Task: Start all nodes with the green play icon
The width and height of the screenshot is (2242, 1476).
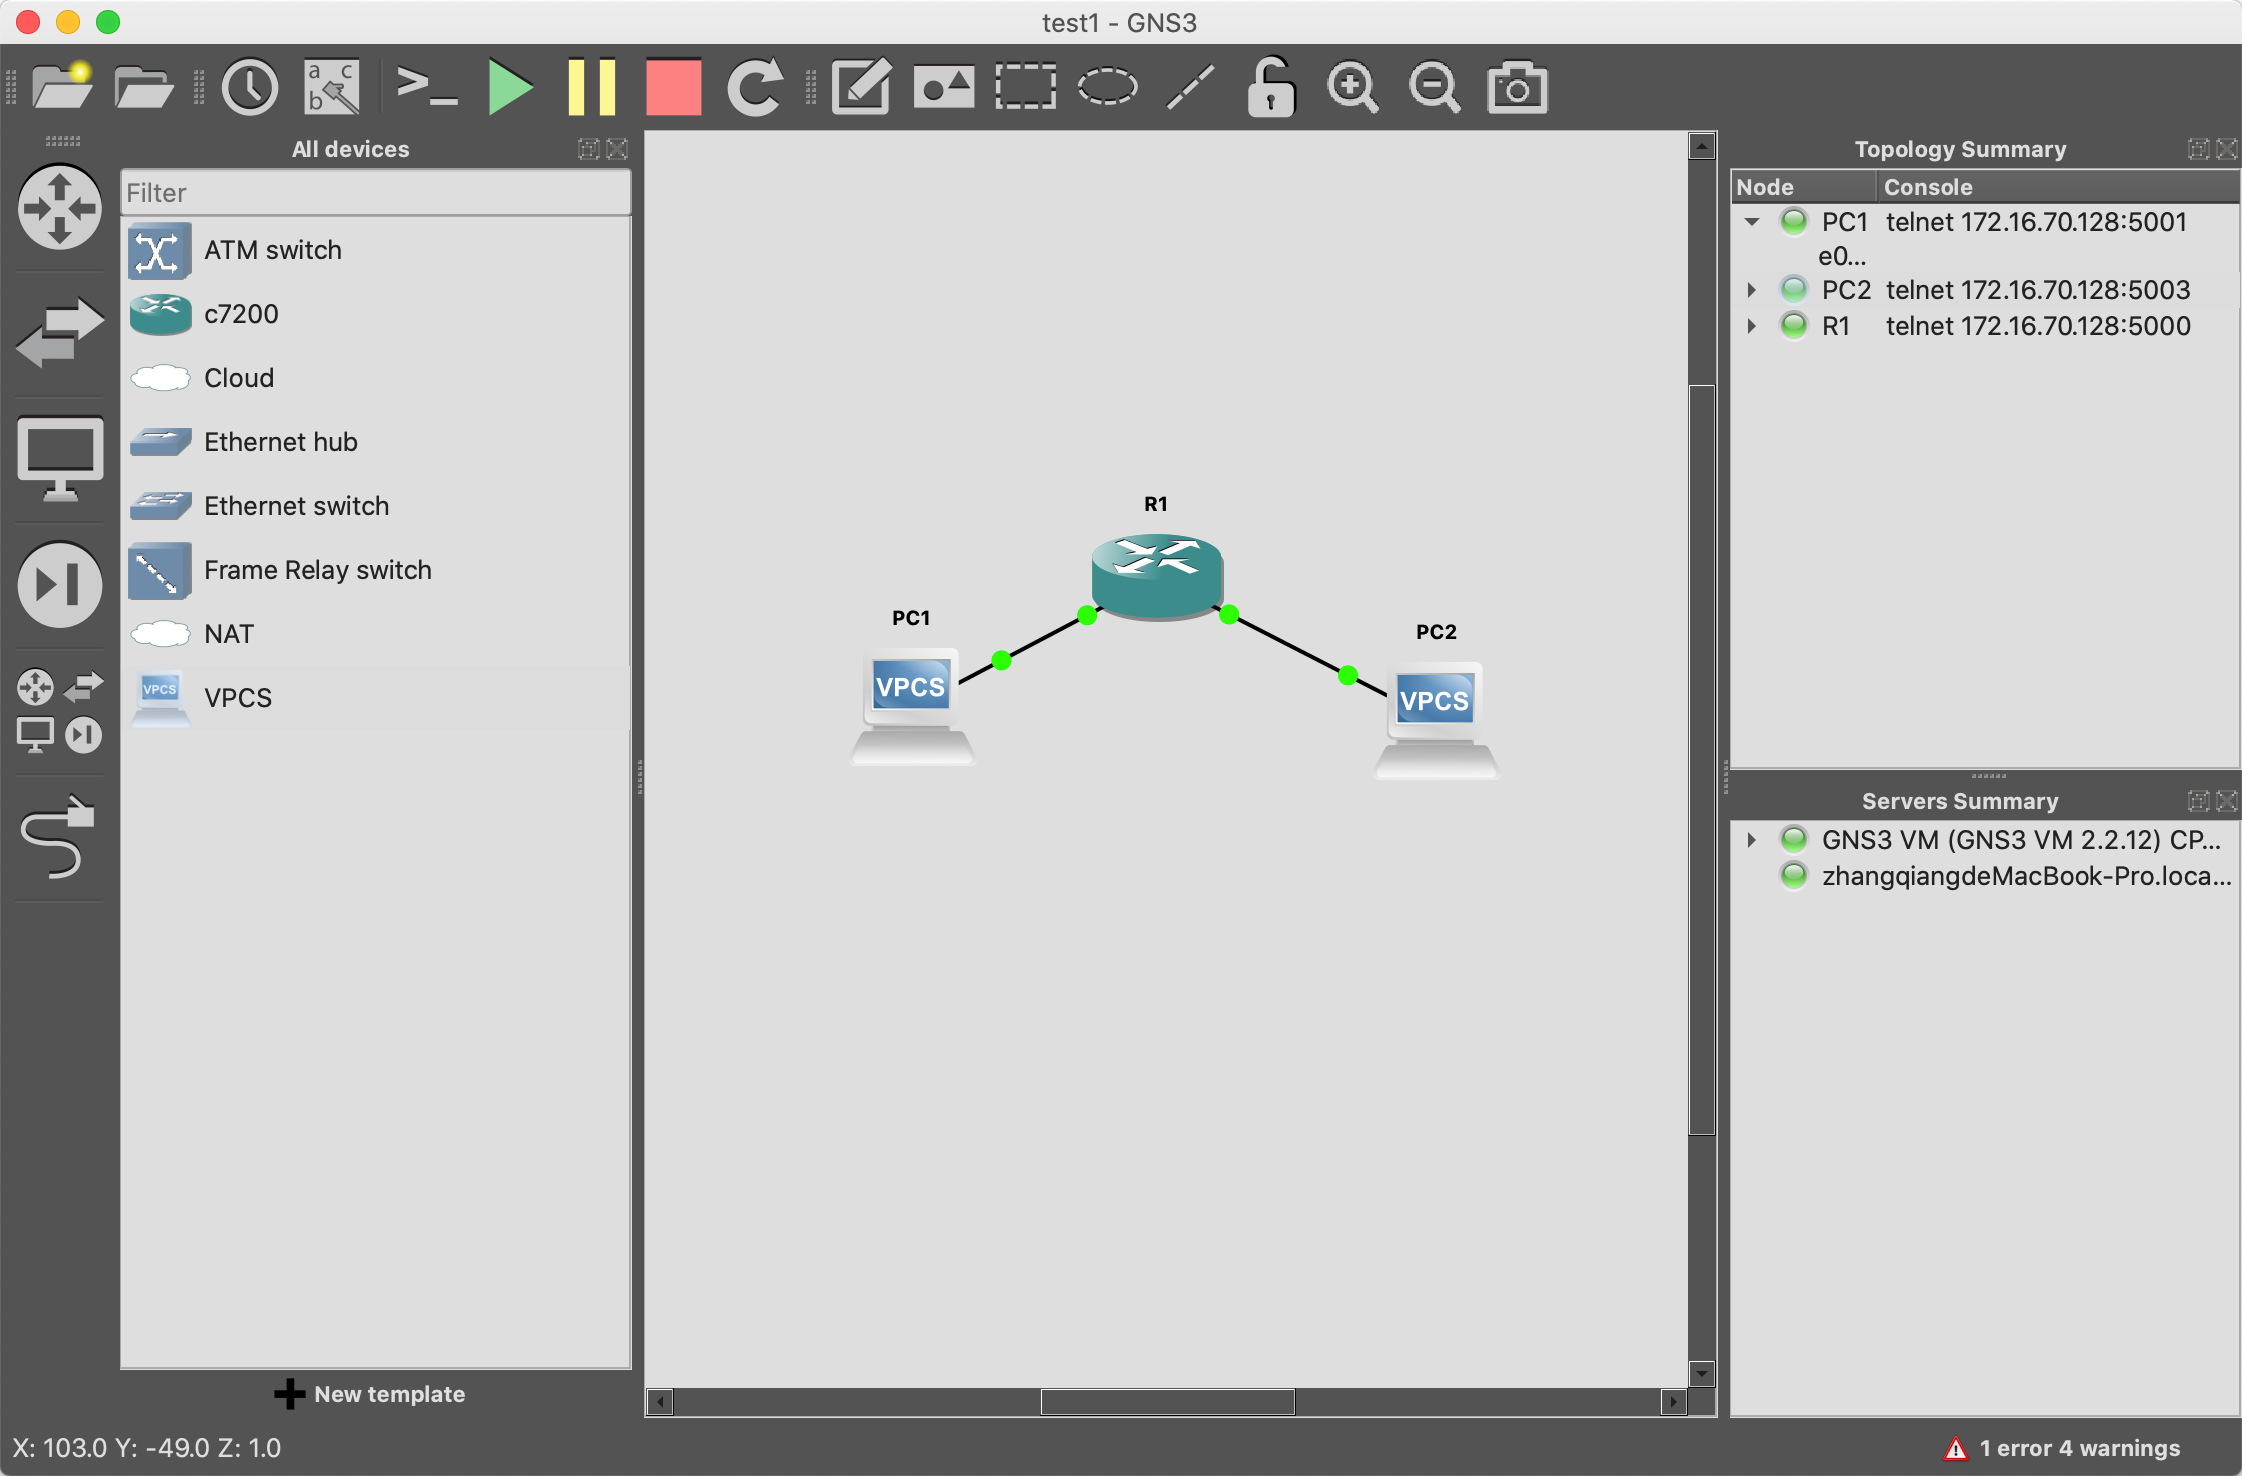Action: tap(510, 88)
